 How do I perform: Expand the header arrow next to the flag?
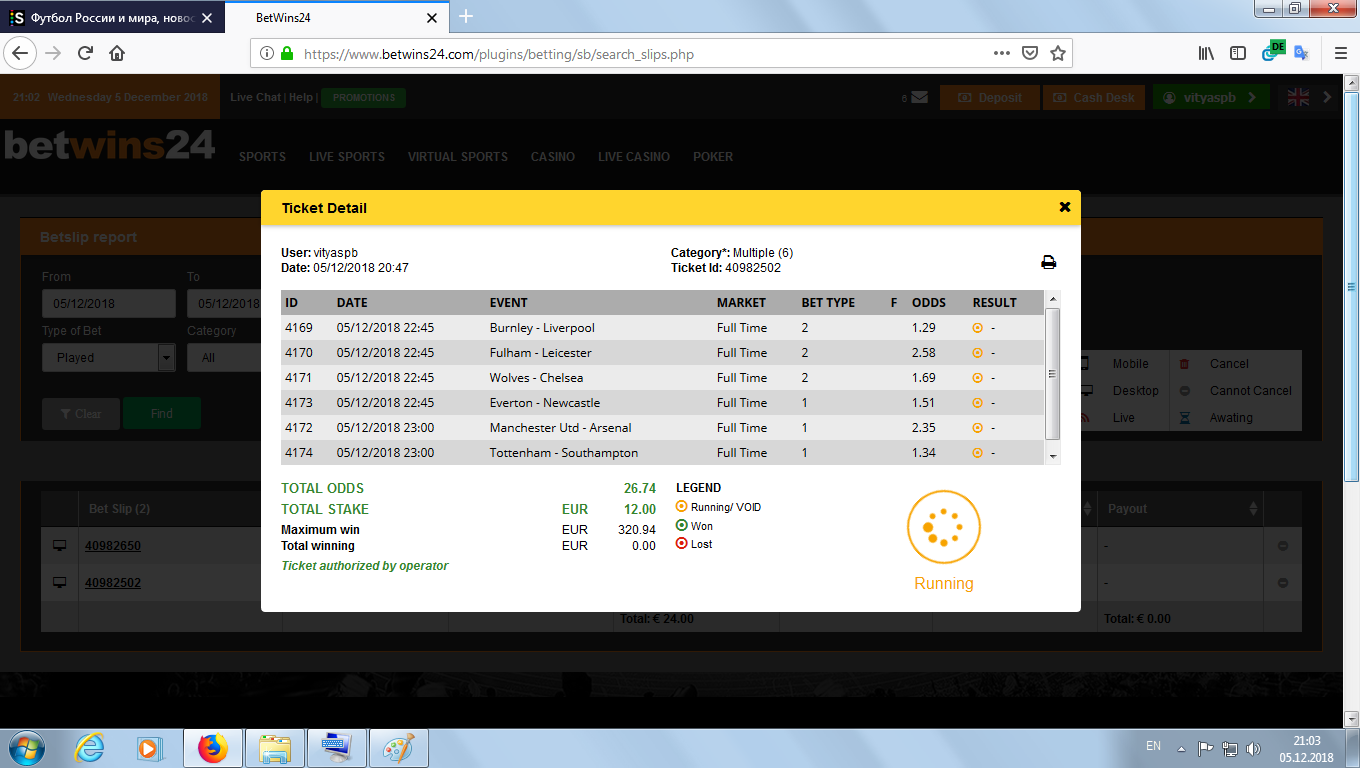[x=1327, y=97]
